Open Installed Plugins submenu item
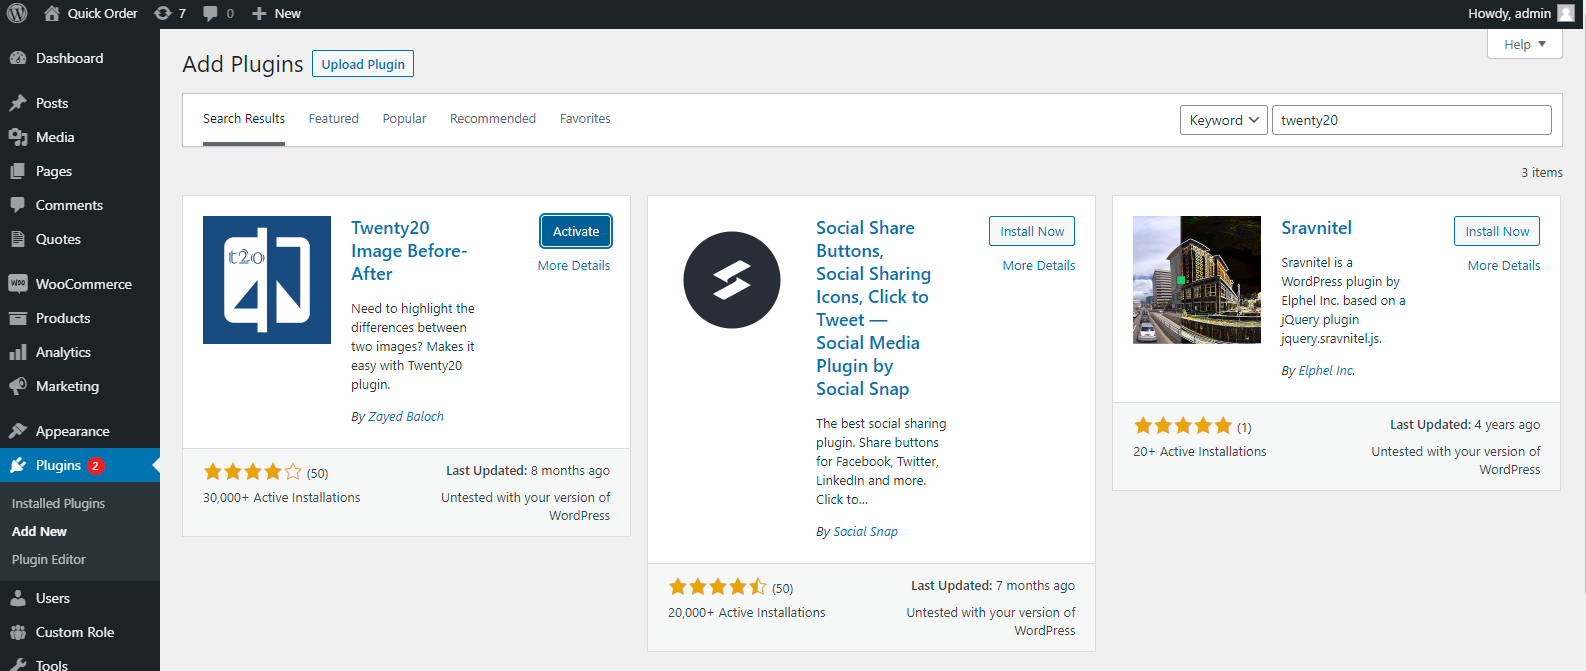 click(x=58, y=503)
